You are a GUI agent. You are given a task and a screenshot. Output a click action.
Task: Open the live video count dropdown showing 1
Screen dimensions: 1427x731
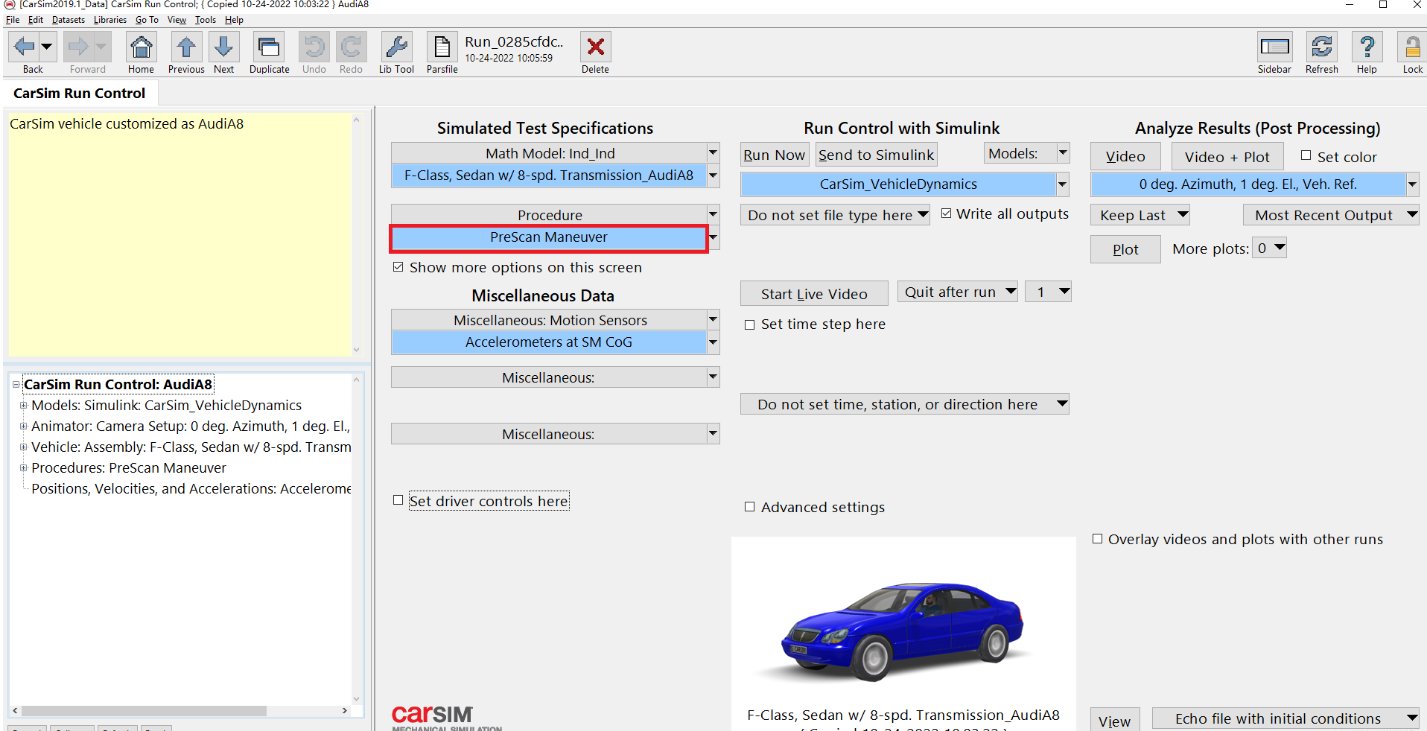click(1048, 292)
